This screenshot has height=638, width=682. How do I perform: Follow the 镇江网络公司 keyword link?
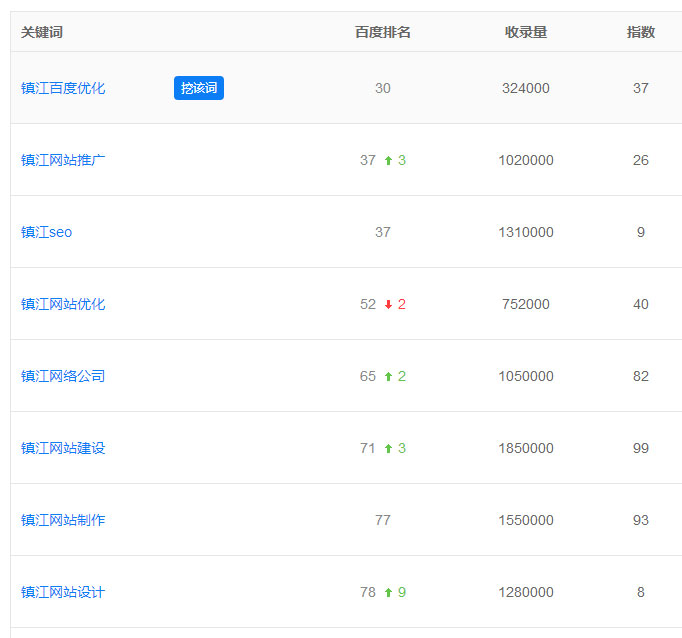63,376
